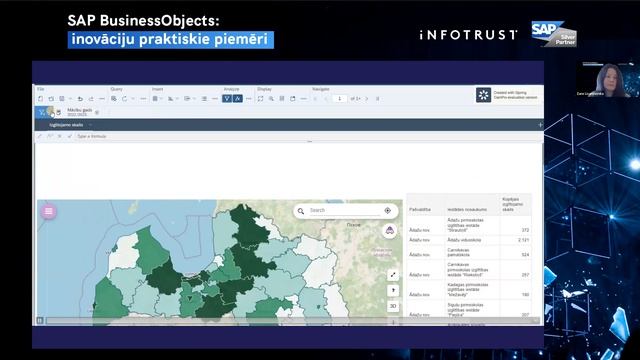Click the Ādažu vidusskola cell

tap(464, 240)
